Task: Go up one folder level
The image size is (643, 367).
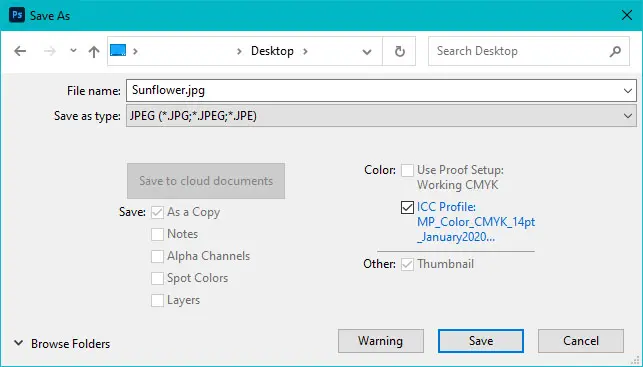Action: (94, 51)
